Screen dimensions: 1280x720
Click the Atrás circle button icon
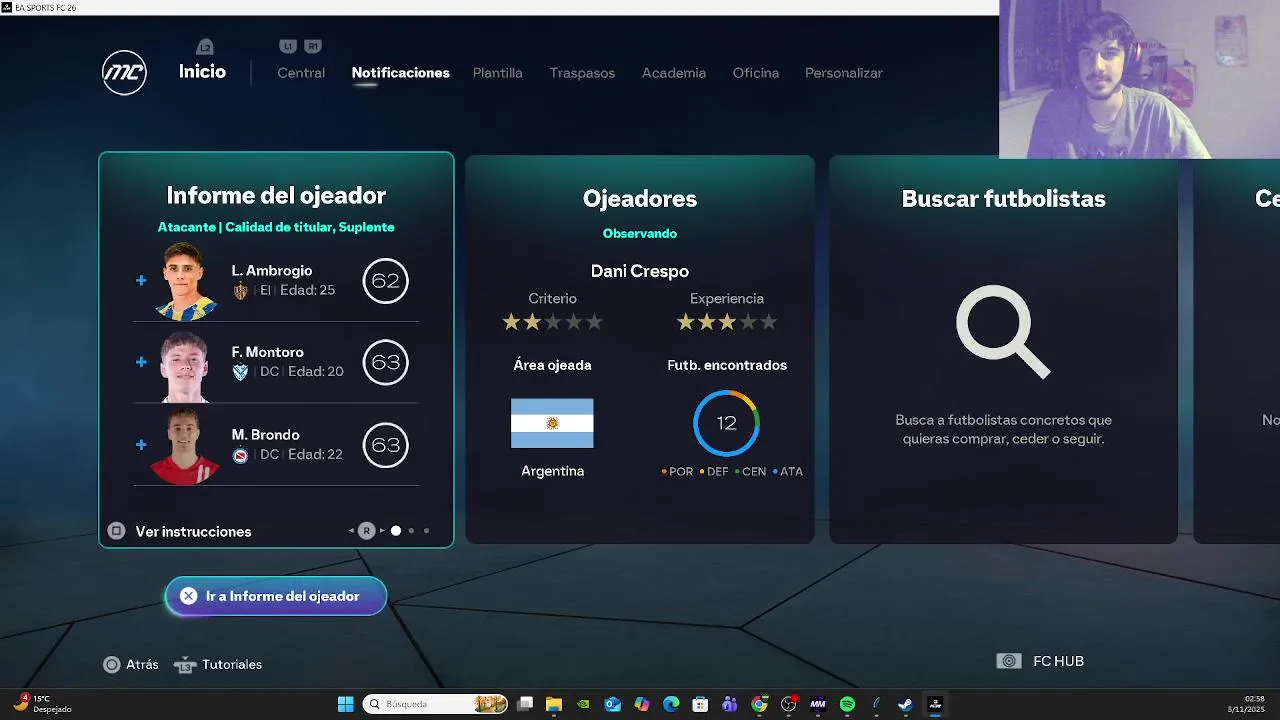pos(112,665)
